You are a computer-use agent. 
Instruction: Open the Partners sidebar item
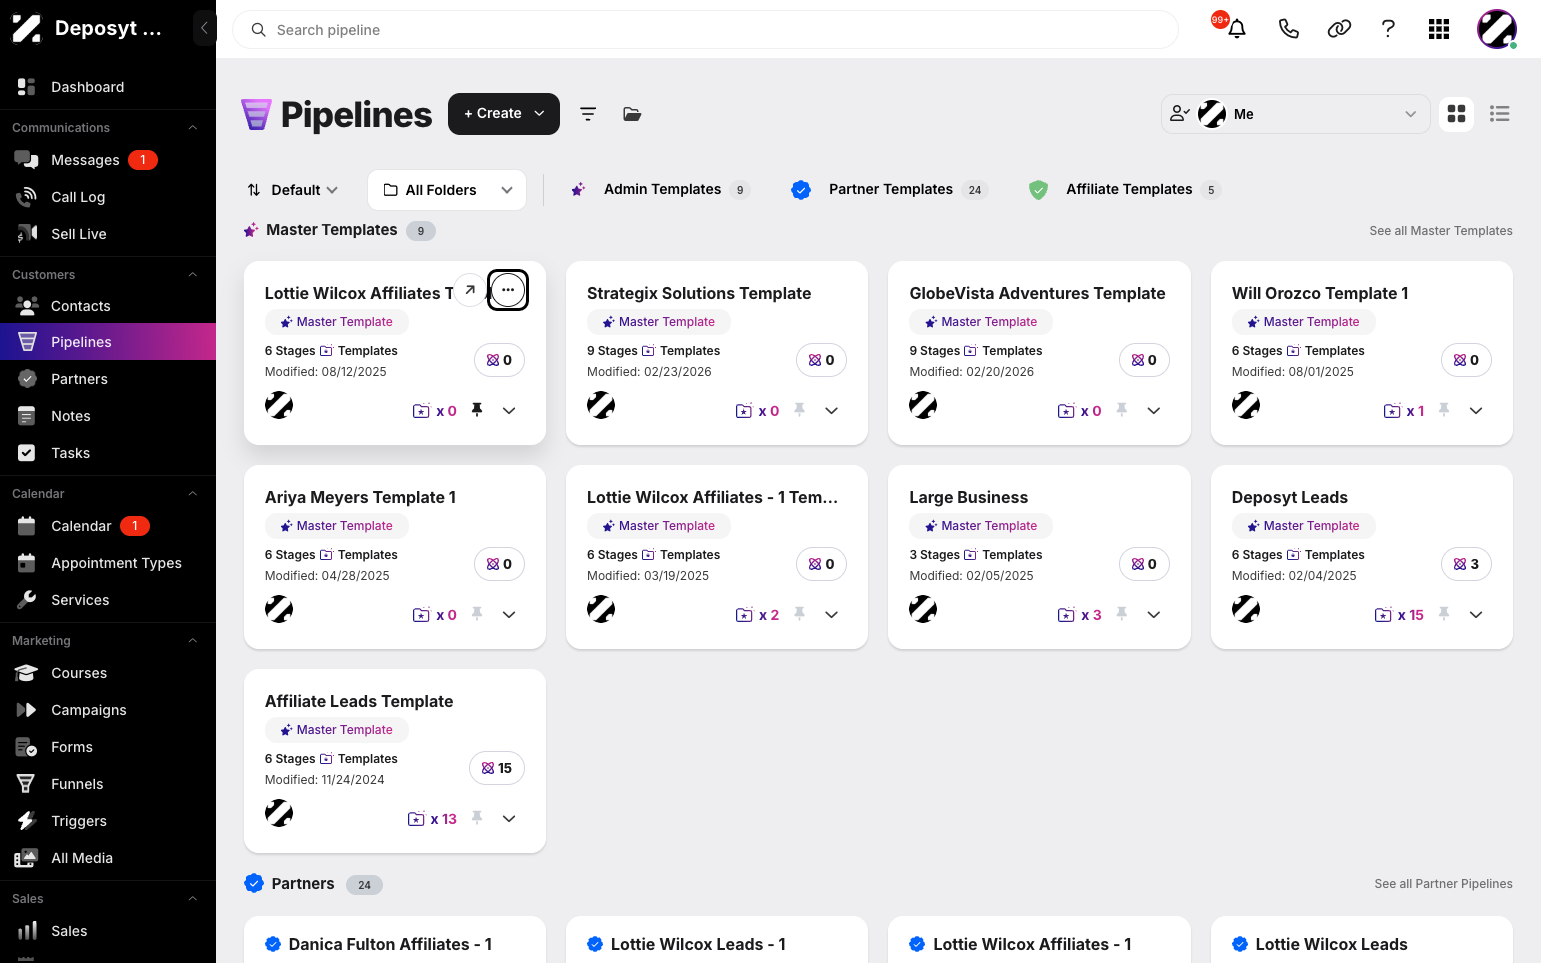click(x=108, y=379)
